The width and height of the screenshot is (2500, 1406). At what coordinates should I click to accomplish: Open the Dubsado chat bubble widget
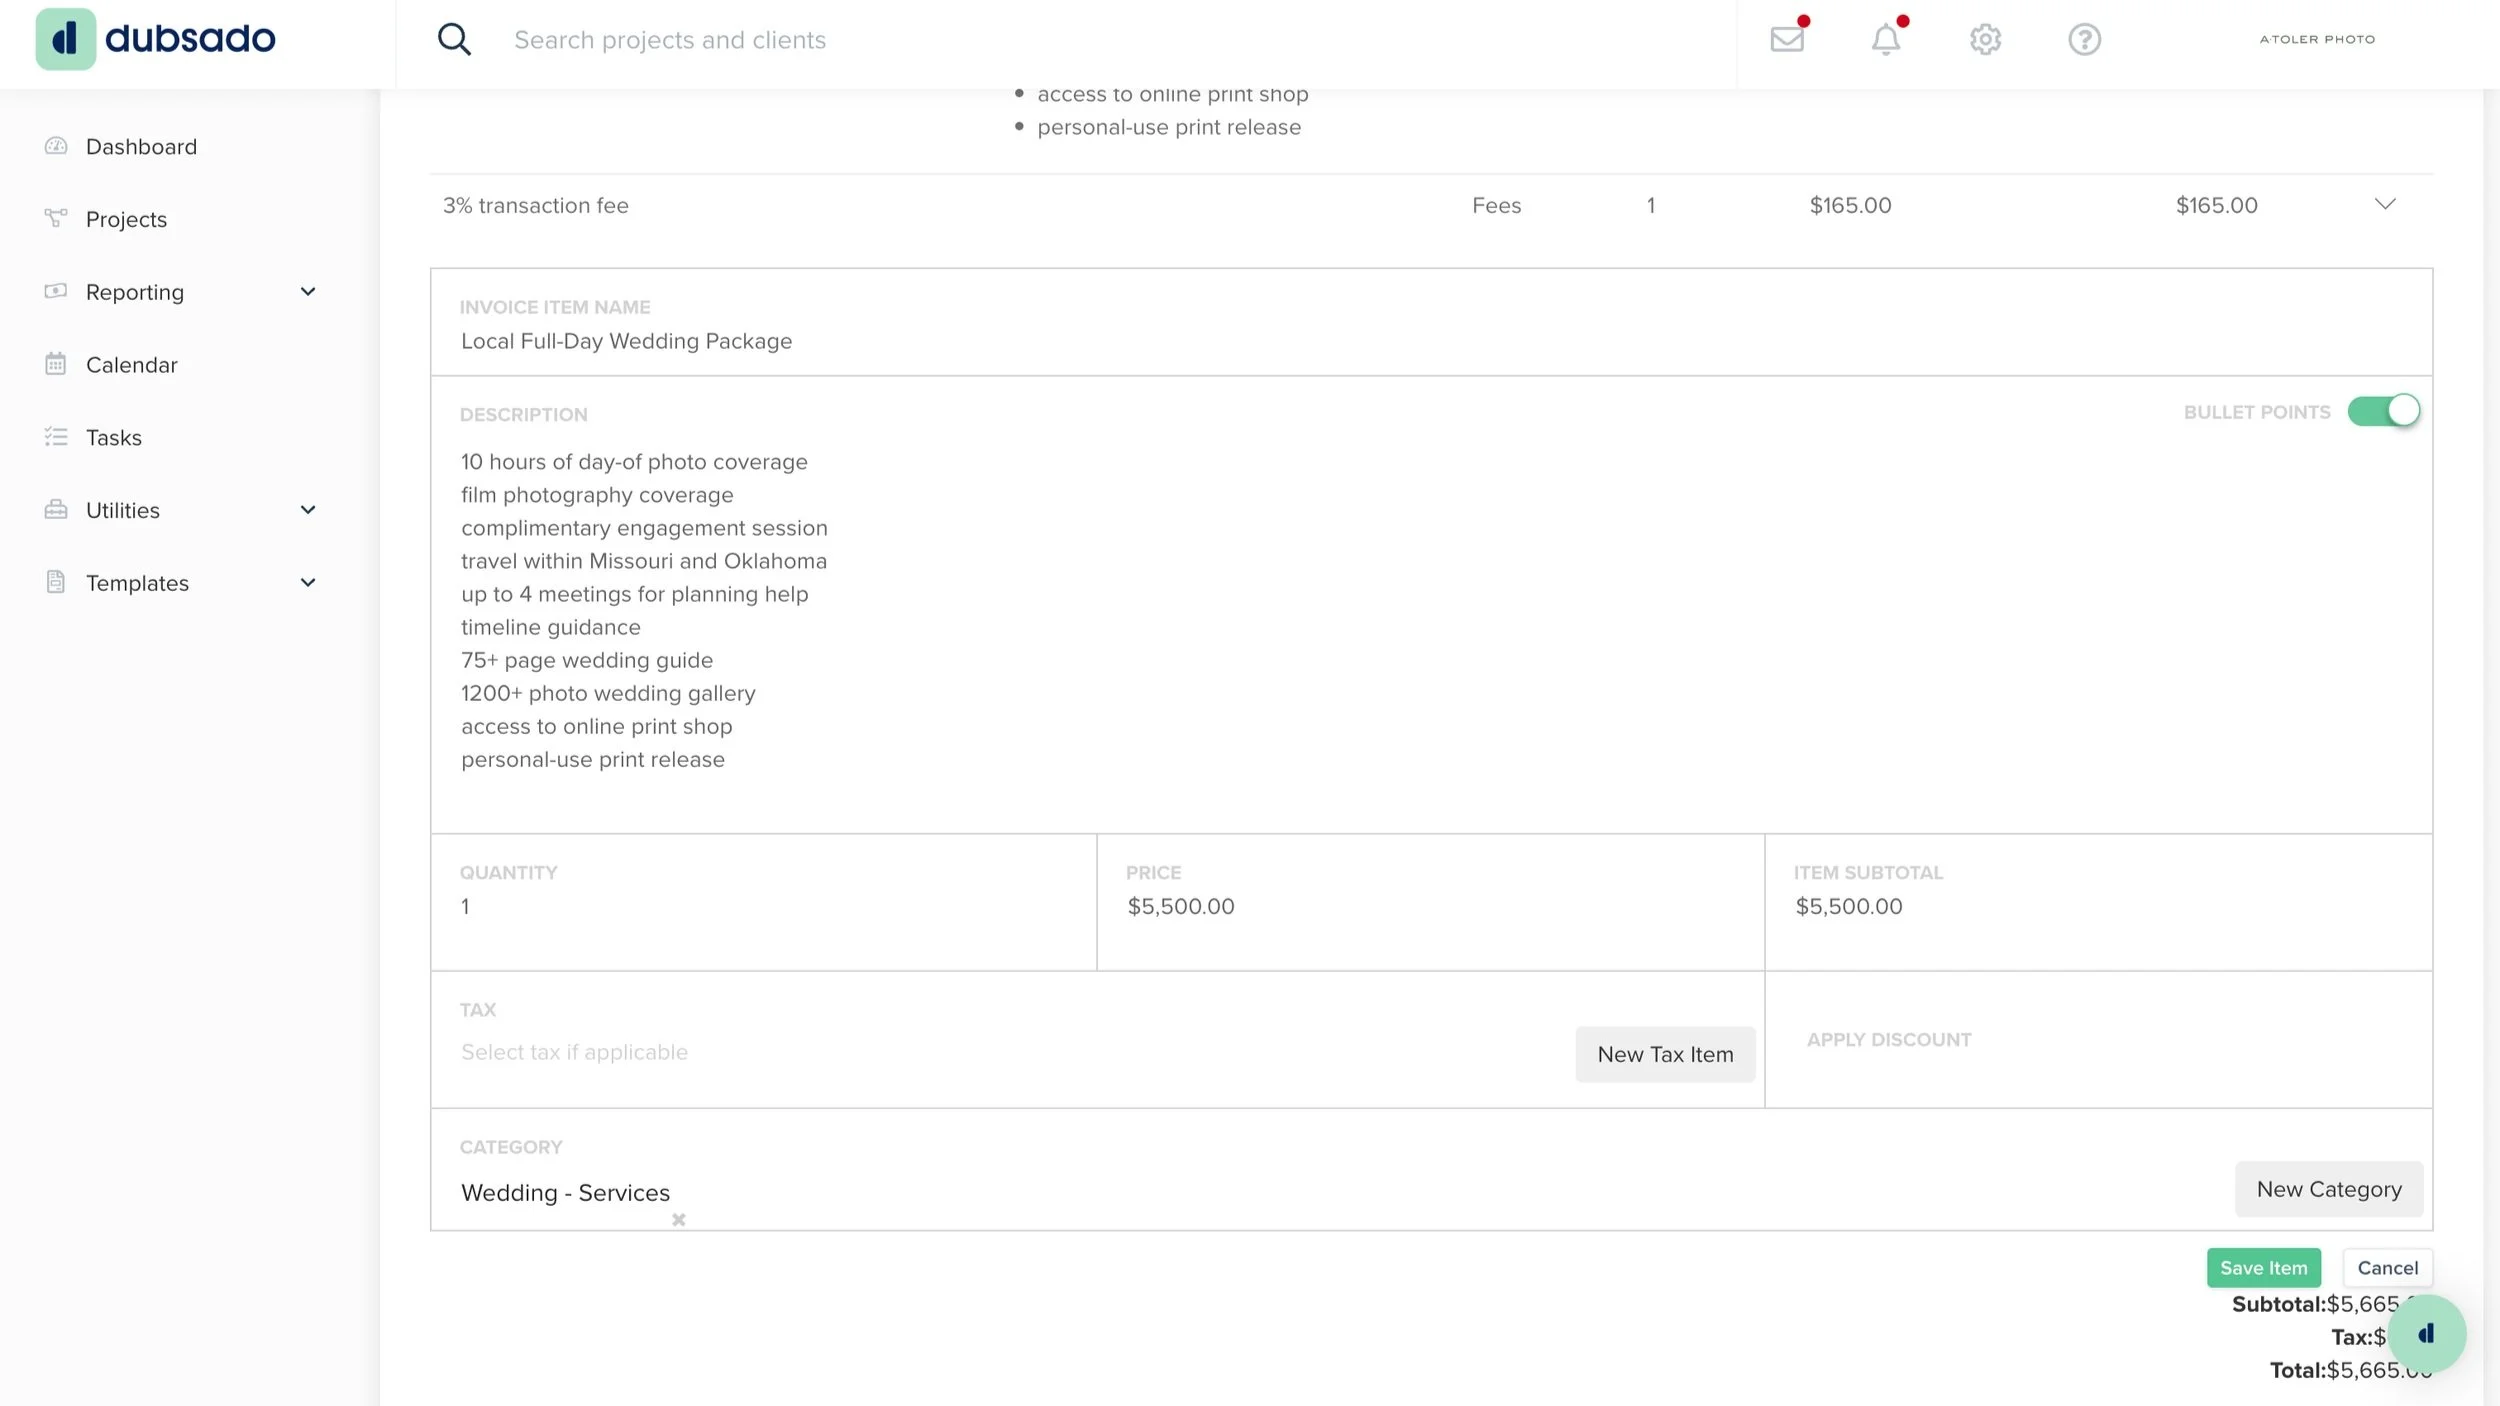click(x=2426, y=1333)
